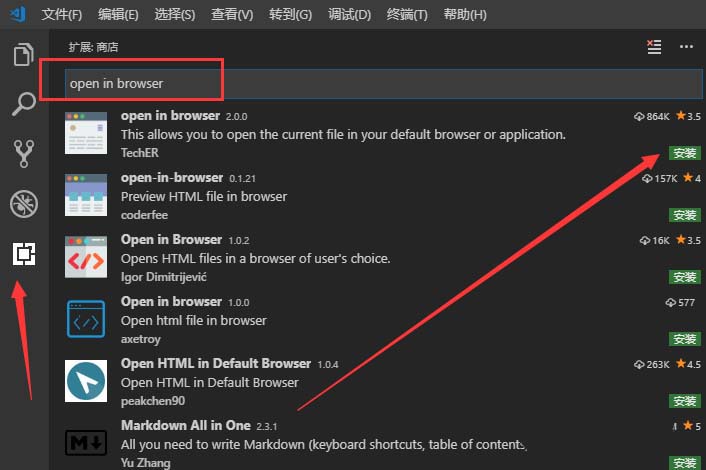The height and width of the screenshot is (470, 706).
Task: Click the 263K download count
Action: (x=652, y=364)
